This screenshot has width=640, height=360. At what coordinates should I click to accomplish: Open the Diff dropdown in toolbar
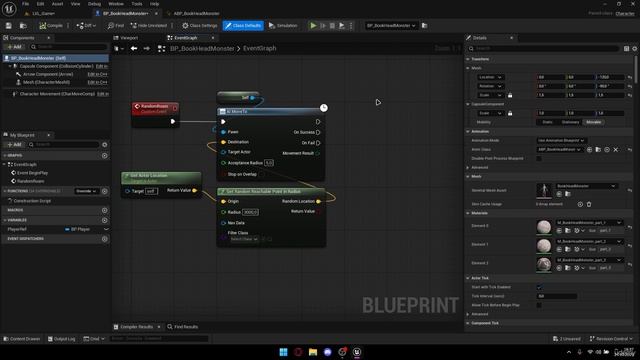pyautogui.click(x=86, y=26)
